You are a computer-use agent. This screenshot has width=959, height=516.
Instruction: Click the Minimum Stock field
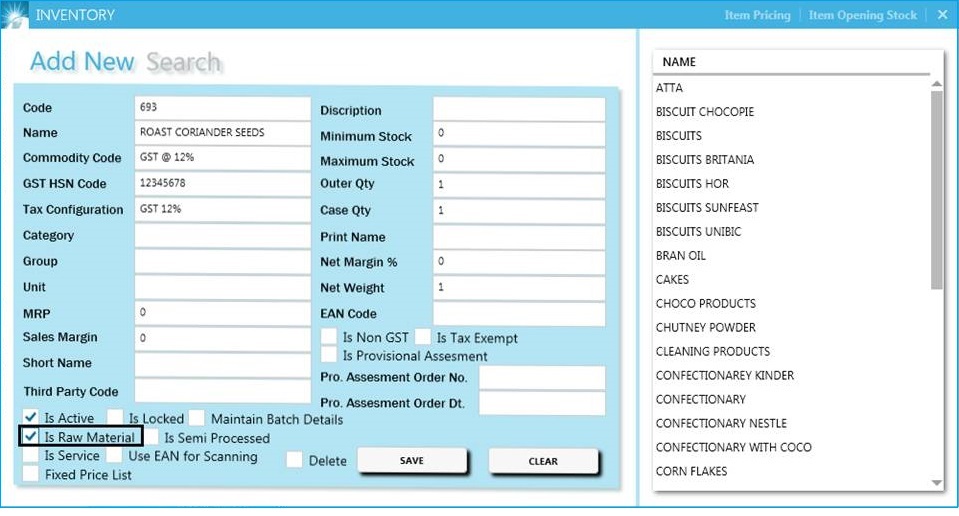519,134
